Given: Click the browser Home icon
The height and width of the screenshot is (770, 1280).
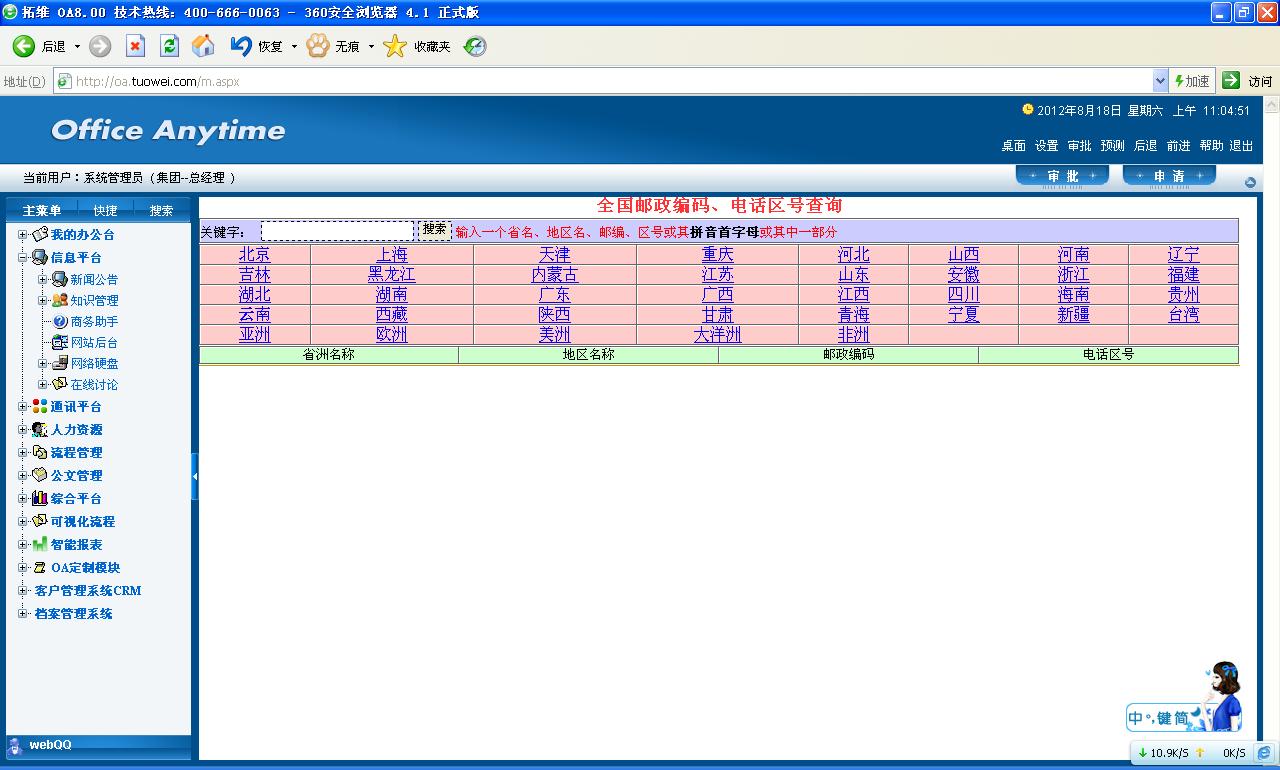Looking at the screenshot, I should [x=203, y=46].
